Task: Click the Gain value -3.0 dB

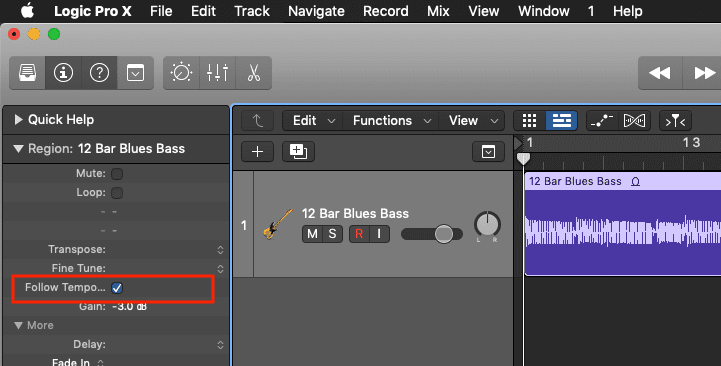Action: [x=129, y=307]
